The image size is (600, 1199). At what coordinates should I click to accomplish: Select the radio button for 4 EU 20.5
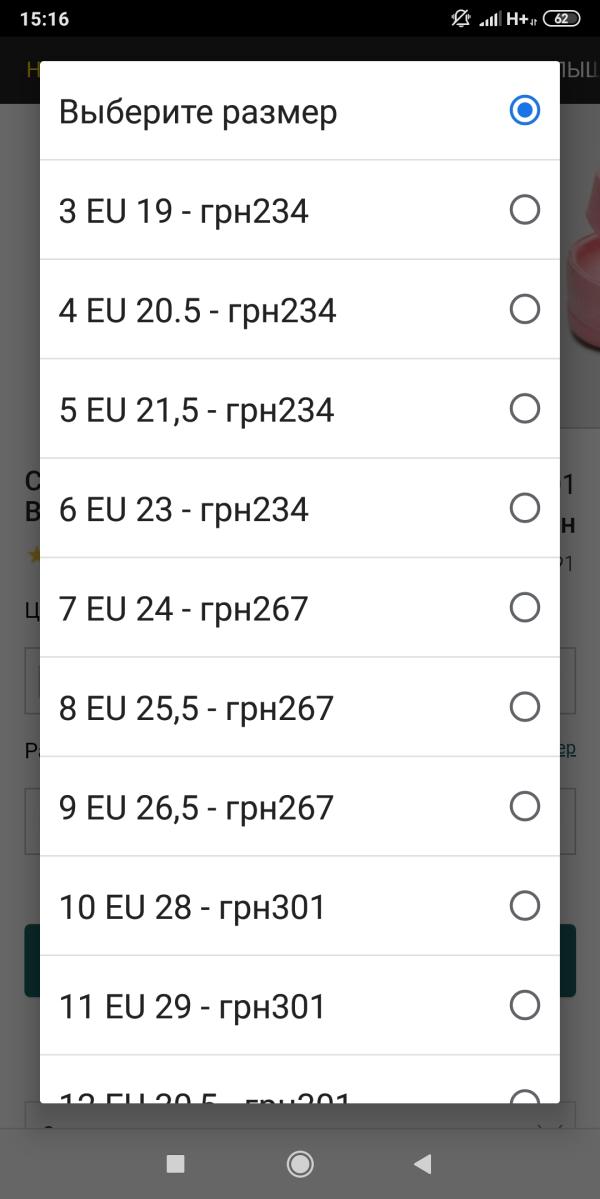click(524, 309)
